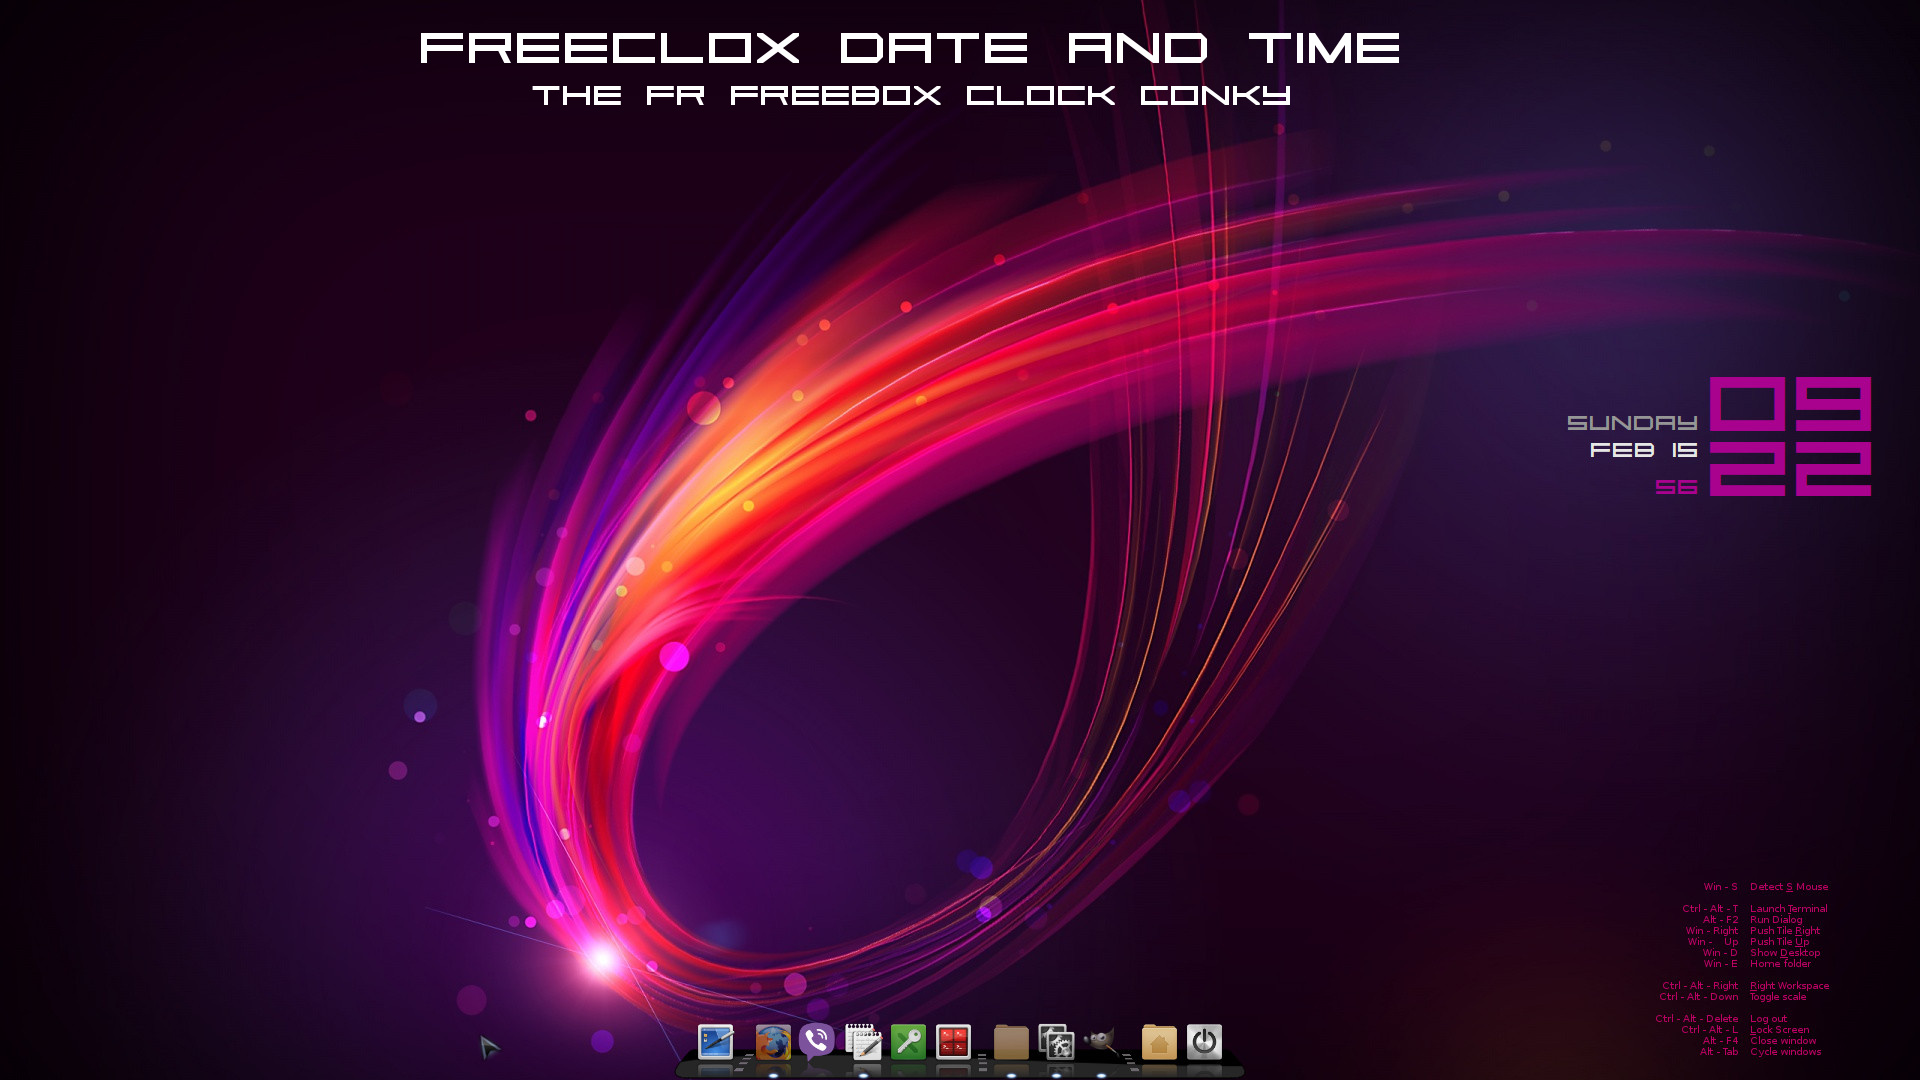Click the 'Push Tile Right' shortcut text
The image size is (1920, 1080).
[x=1785, y=931]
